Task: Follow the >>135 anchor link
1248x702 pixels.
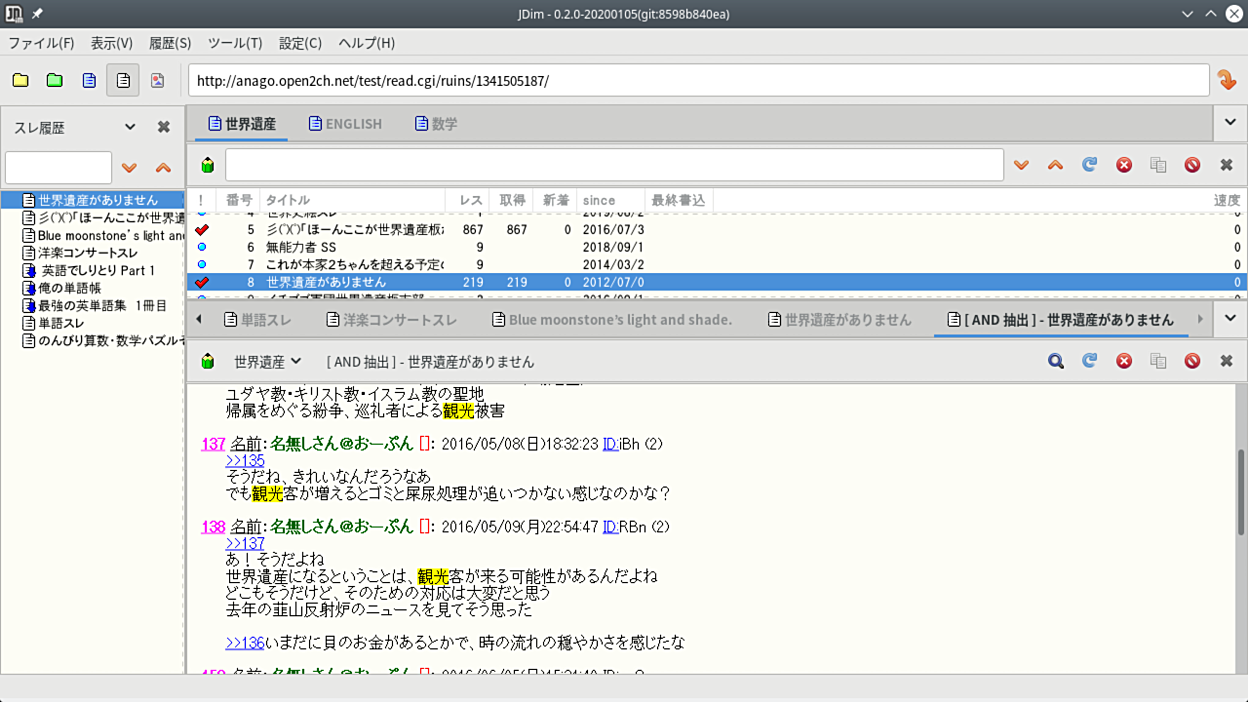Action: tap(245, 460)
